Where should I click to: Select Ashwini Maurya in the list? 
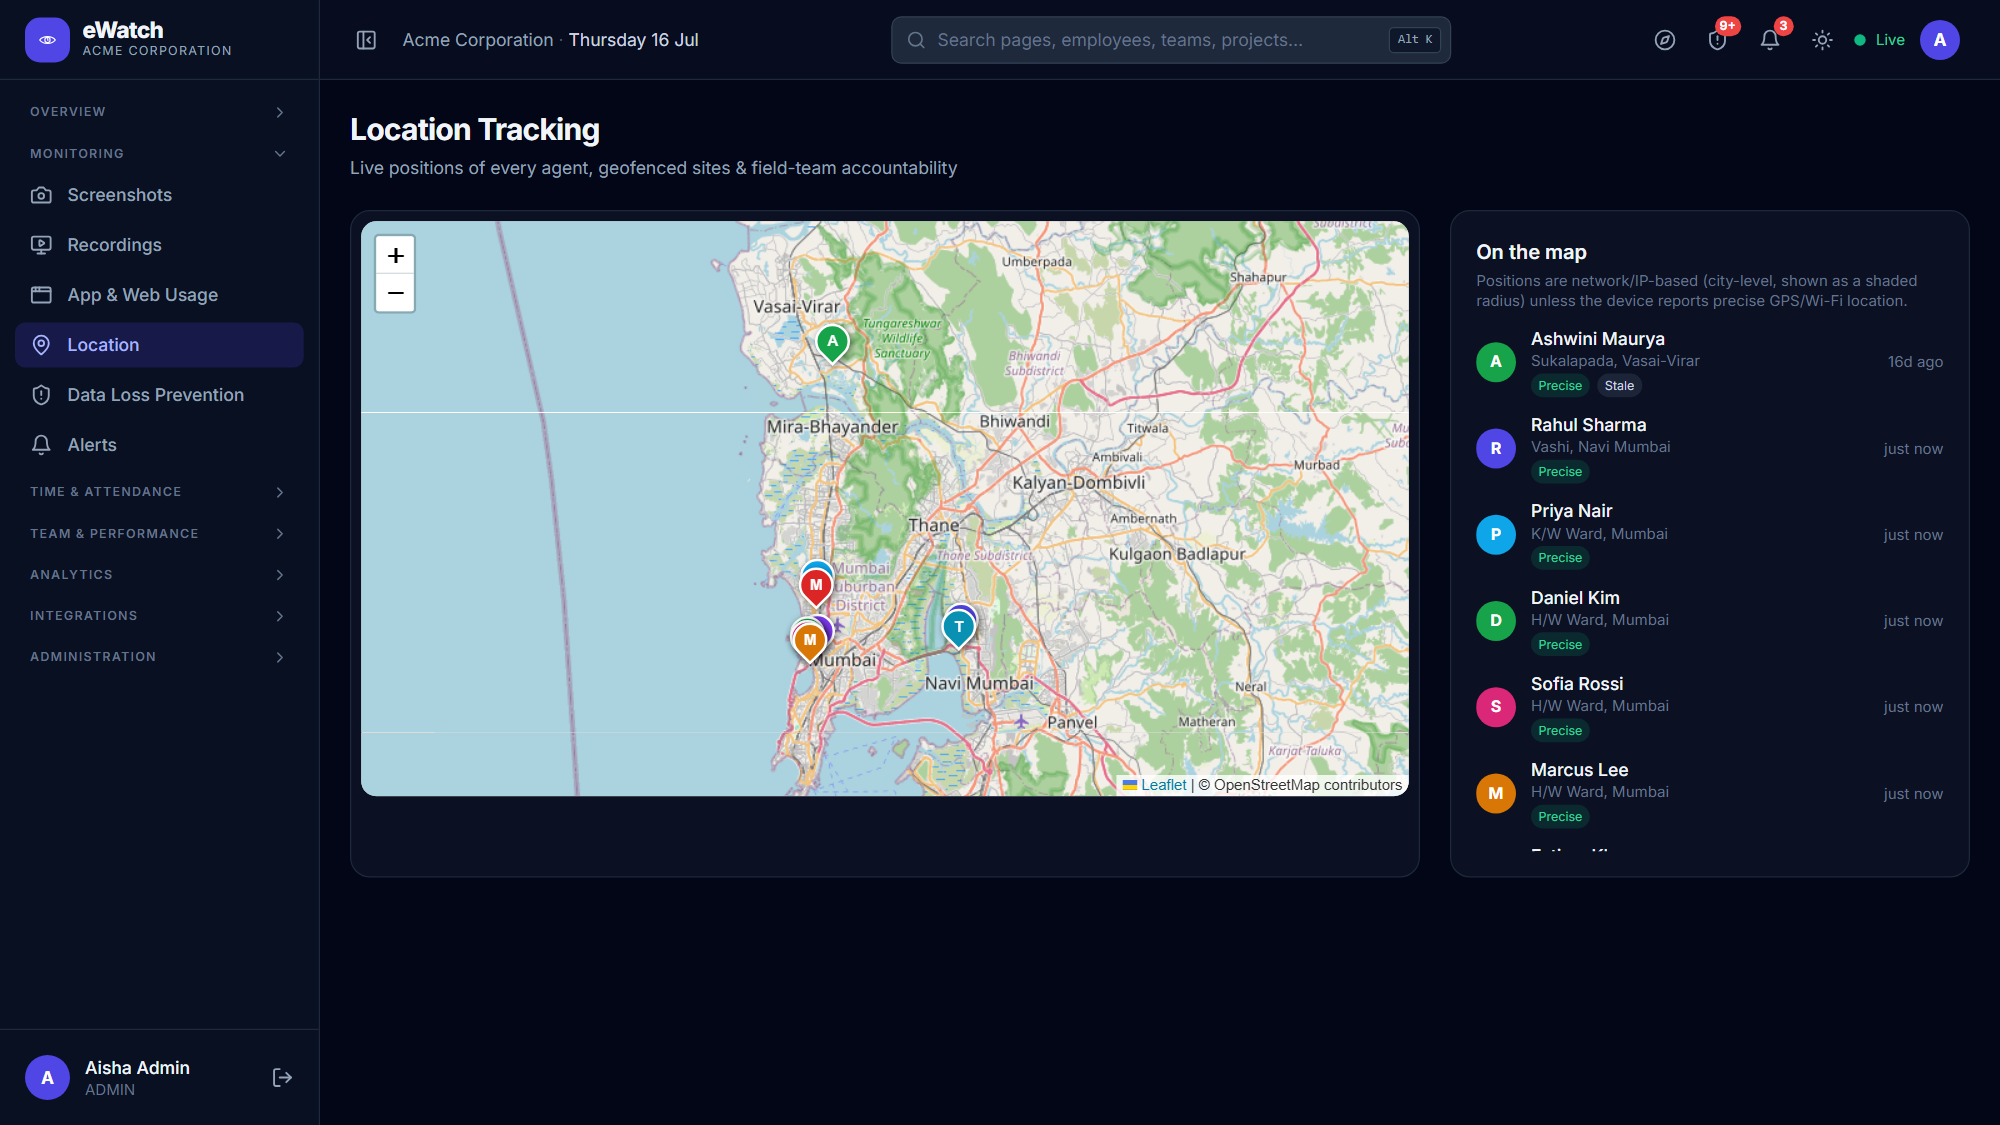pyautogui.click(x=1709, y=362)
